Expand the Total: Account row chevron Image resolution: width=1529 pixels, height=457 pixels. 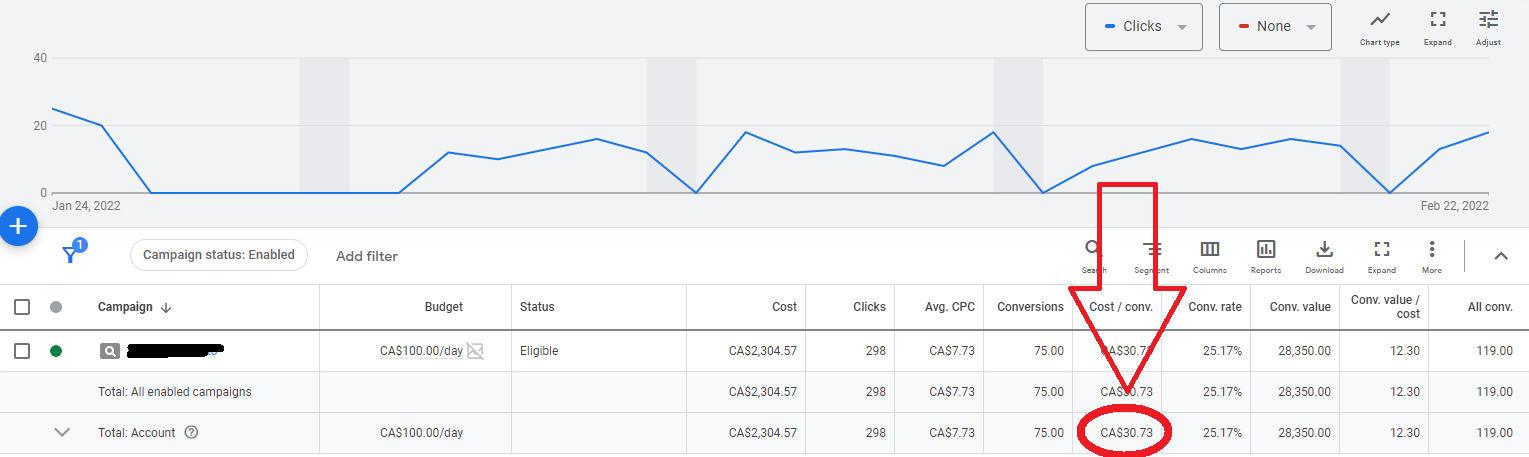pyautogui.click(x=62, y=433)
